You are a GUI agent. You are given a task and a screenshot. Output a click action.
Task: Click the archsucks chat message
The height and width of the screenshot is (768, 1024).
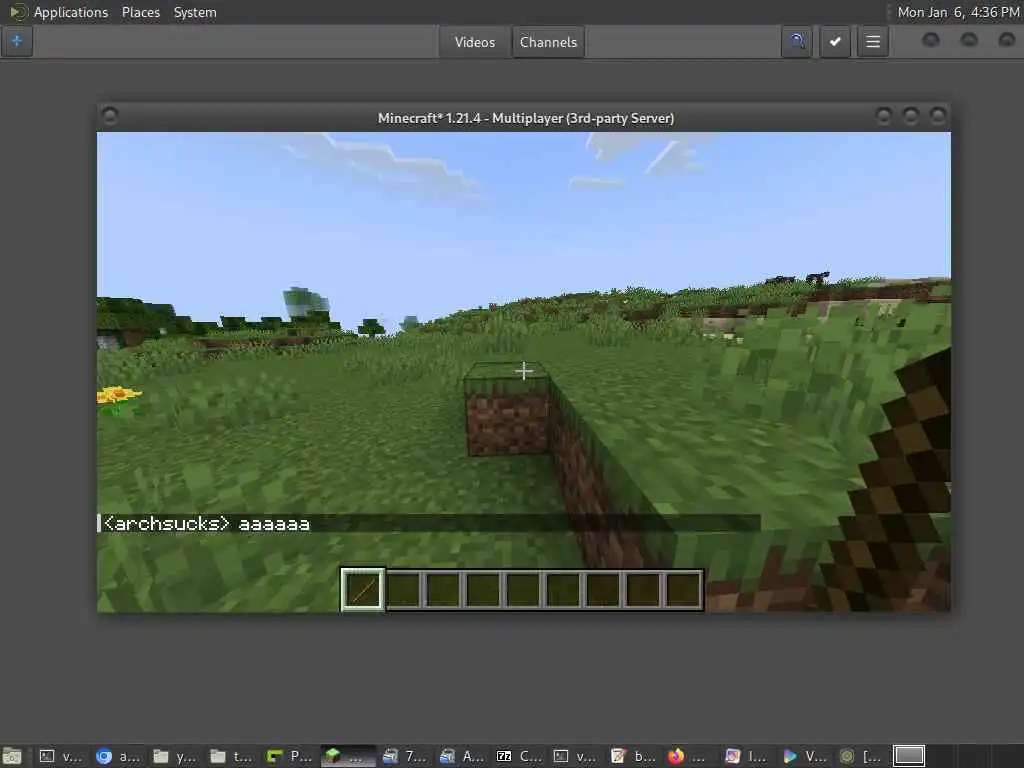[x=206, y=523]
